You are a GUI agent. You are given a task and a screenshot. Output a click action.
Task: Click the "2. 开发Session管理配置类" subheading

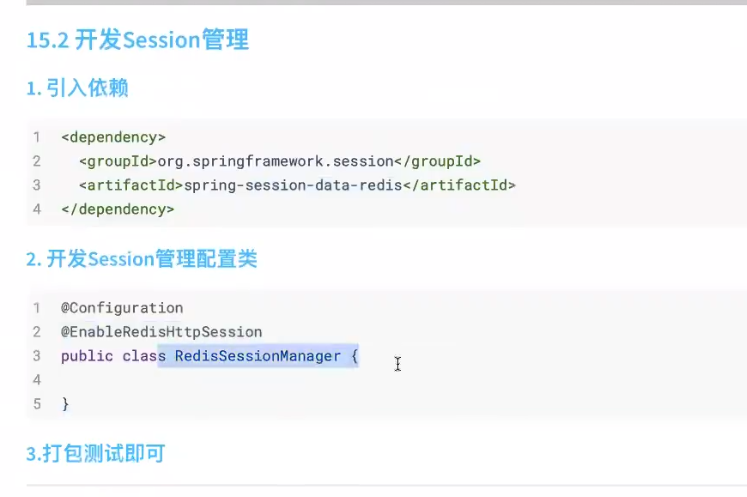coord(141,259)
